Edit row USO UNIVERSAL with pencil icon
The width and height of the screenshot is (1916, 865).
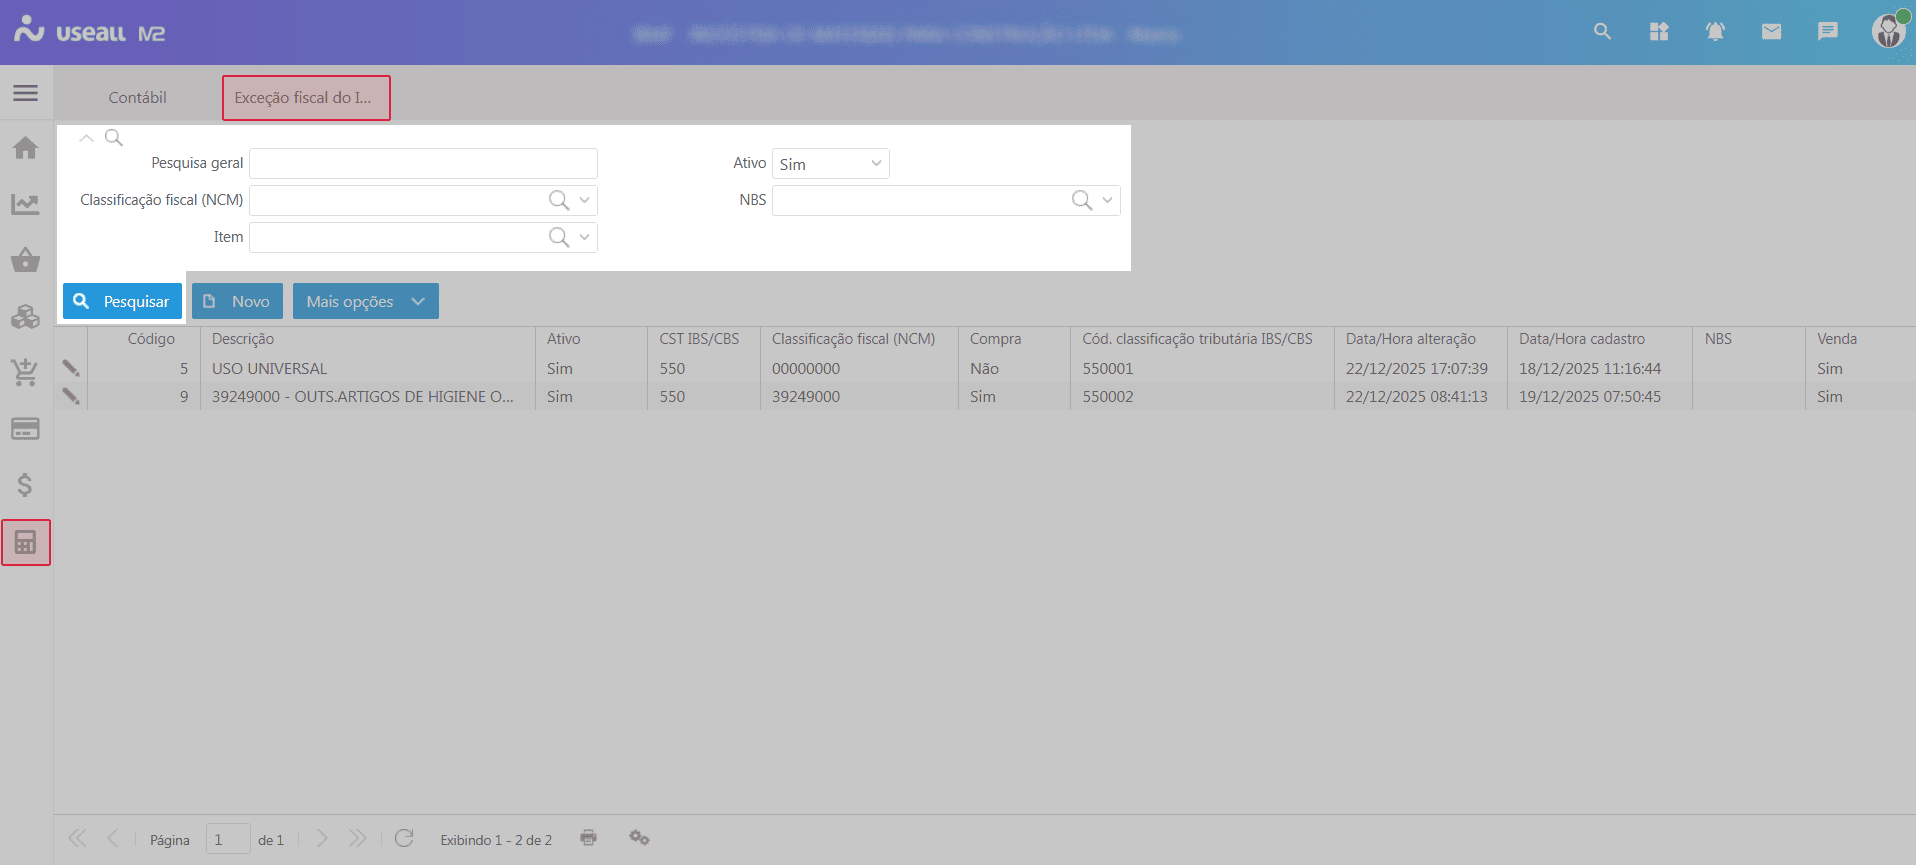pyautogui.click(x=71, y=368)
